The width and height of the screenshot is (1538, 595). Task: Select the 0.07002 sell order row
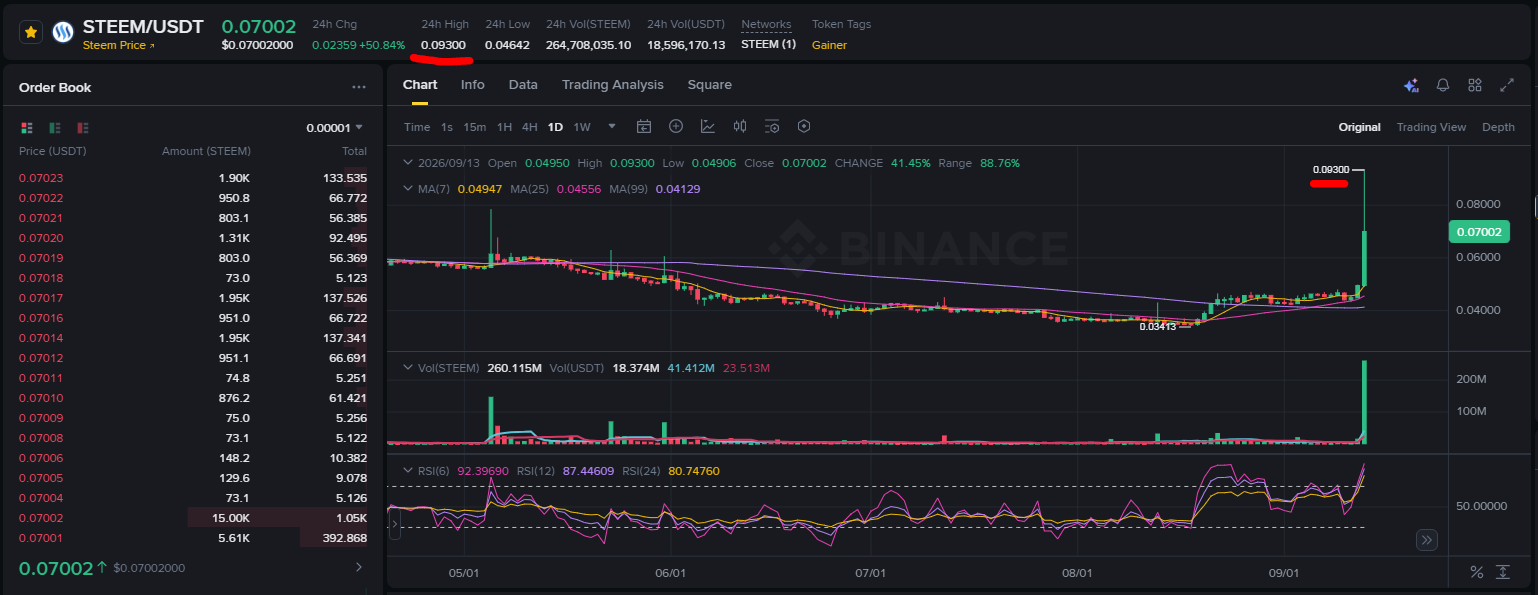193,518
